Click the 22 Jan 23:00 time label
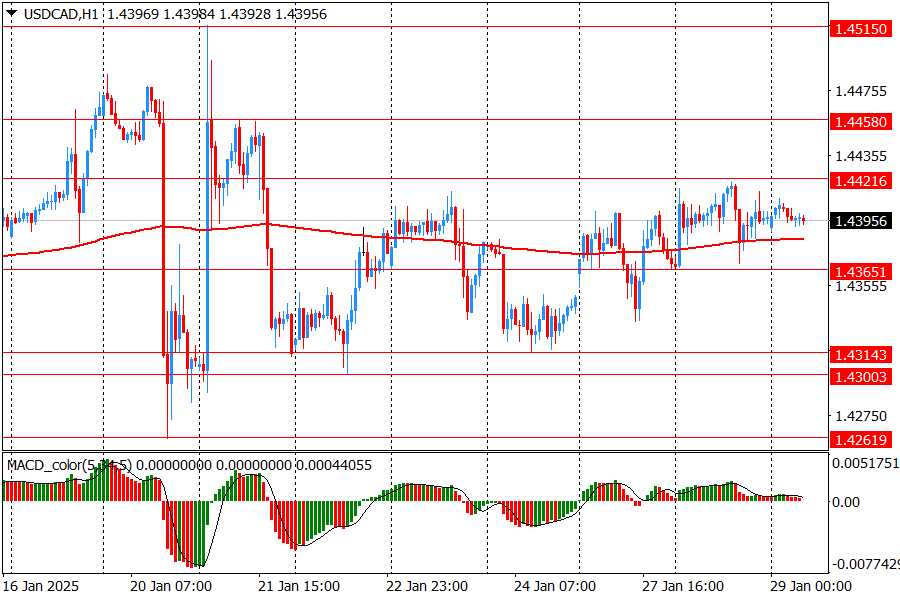This screenshot has width=900, height=600. tap(427, 586)
